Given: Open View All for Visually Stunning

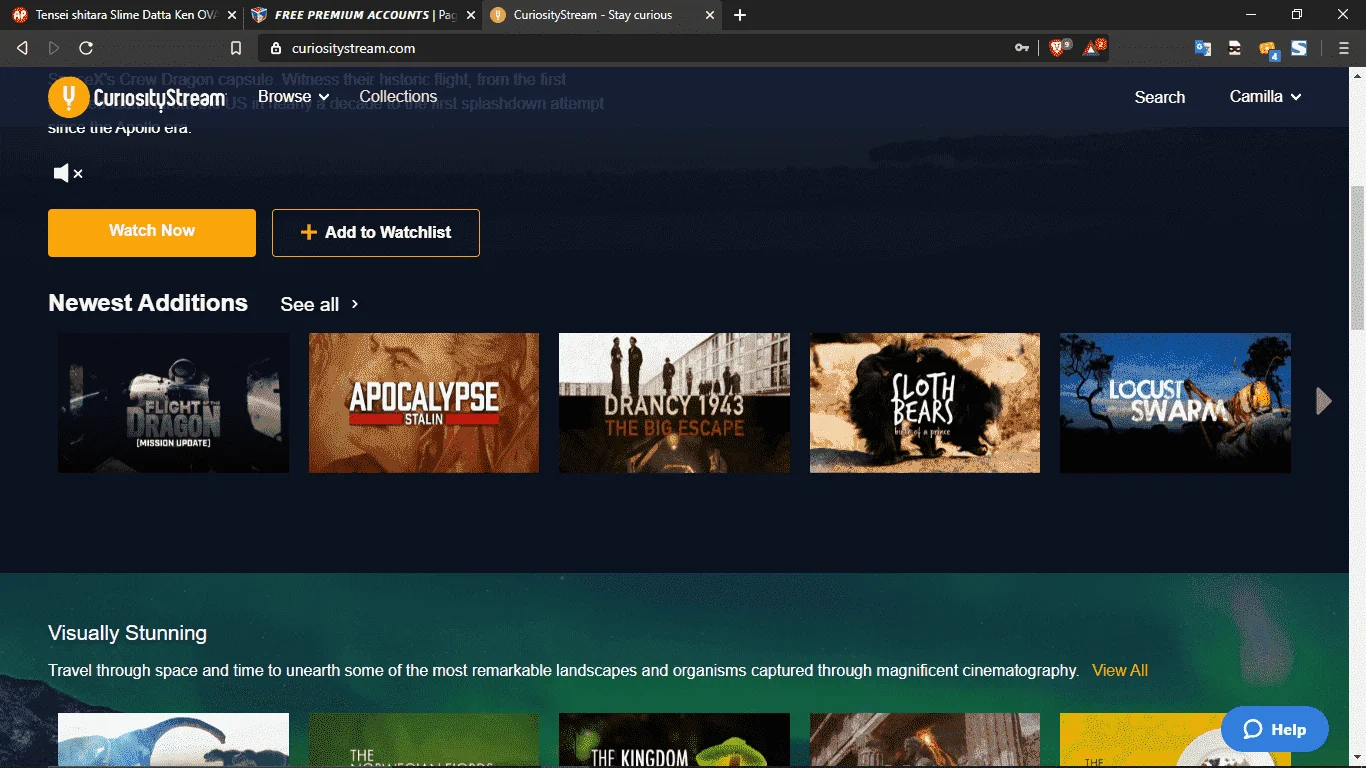Looking at the screenshot, I should pyautogui.click(x=1120, y=670).
